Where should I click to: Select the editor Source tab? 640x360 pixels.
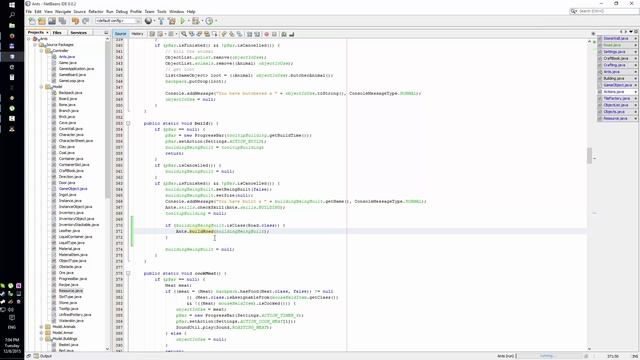120,34
